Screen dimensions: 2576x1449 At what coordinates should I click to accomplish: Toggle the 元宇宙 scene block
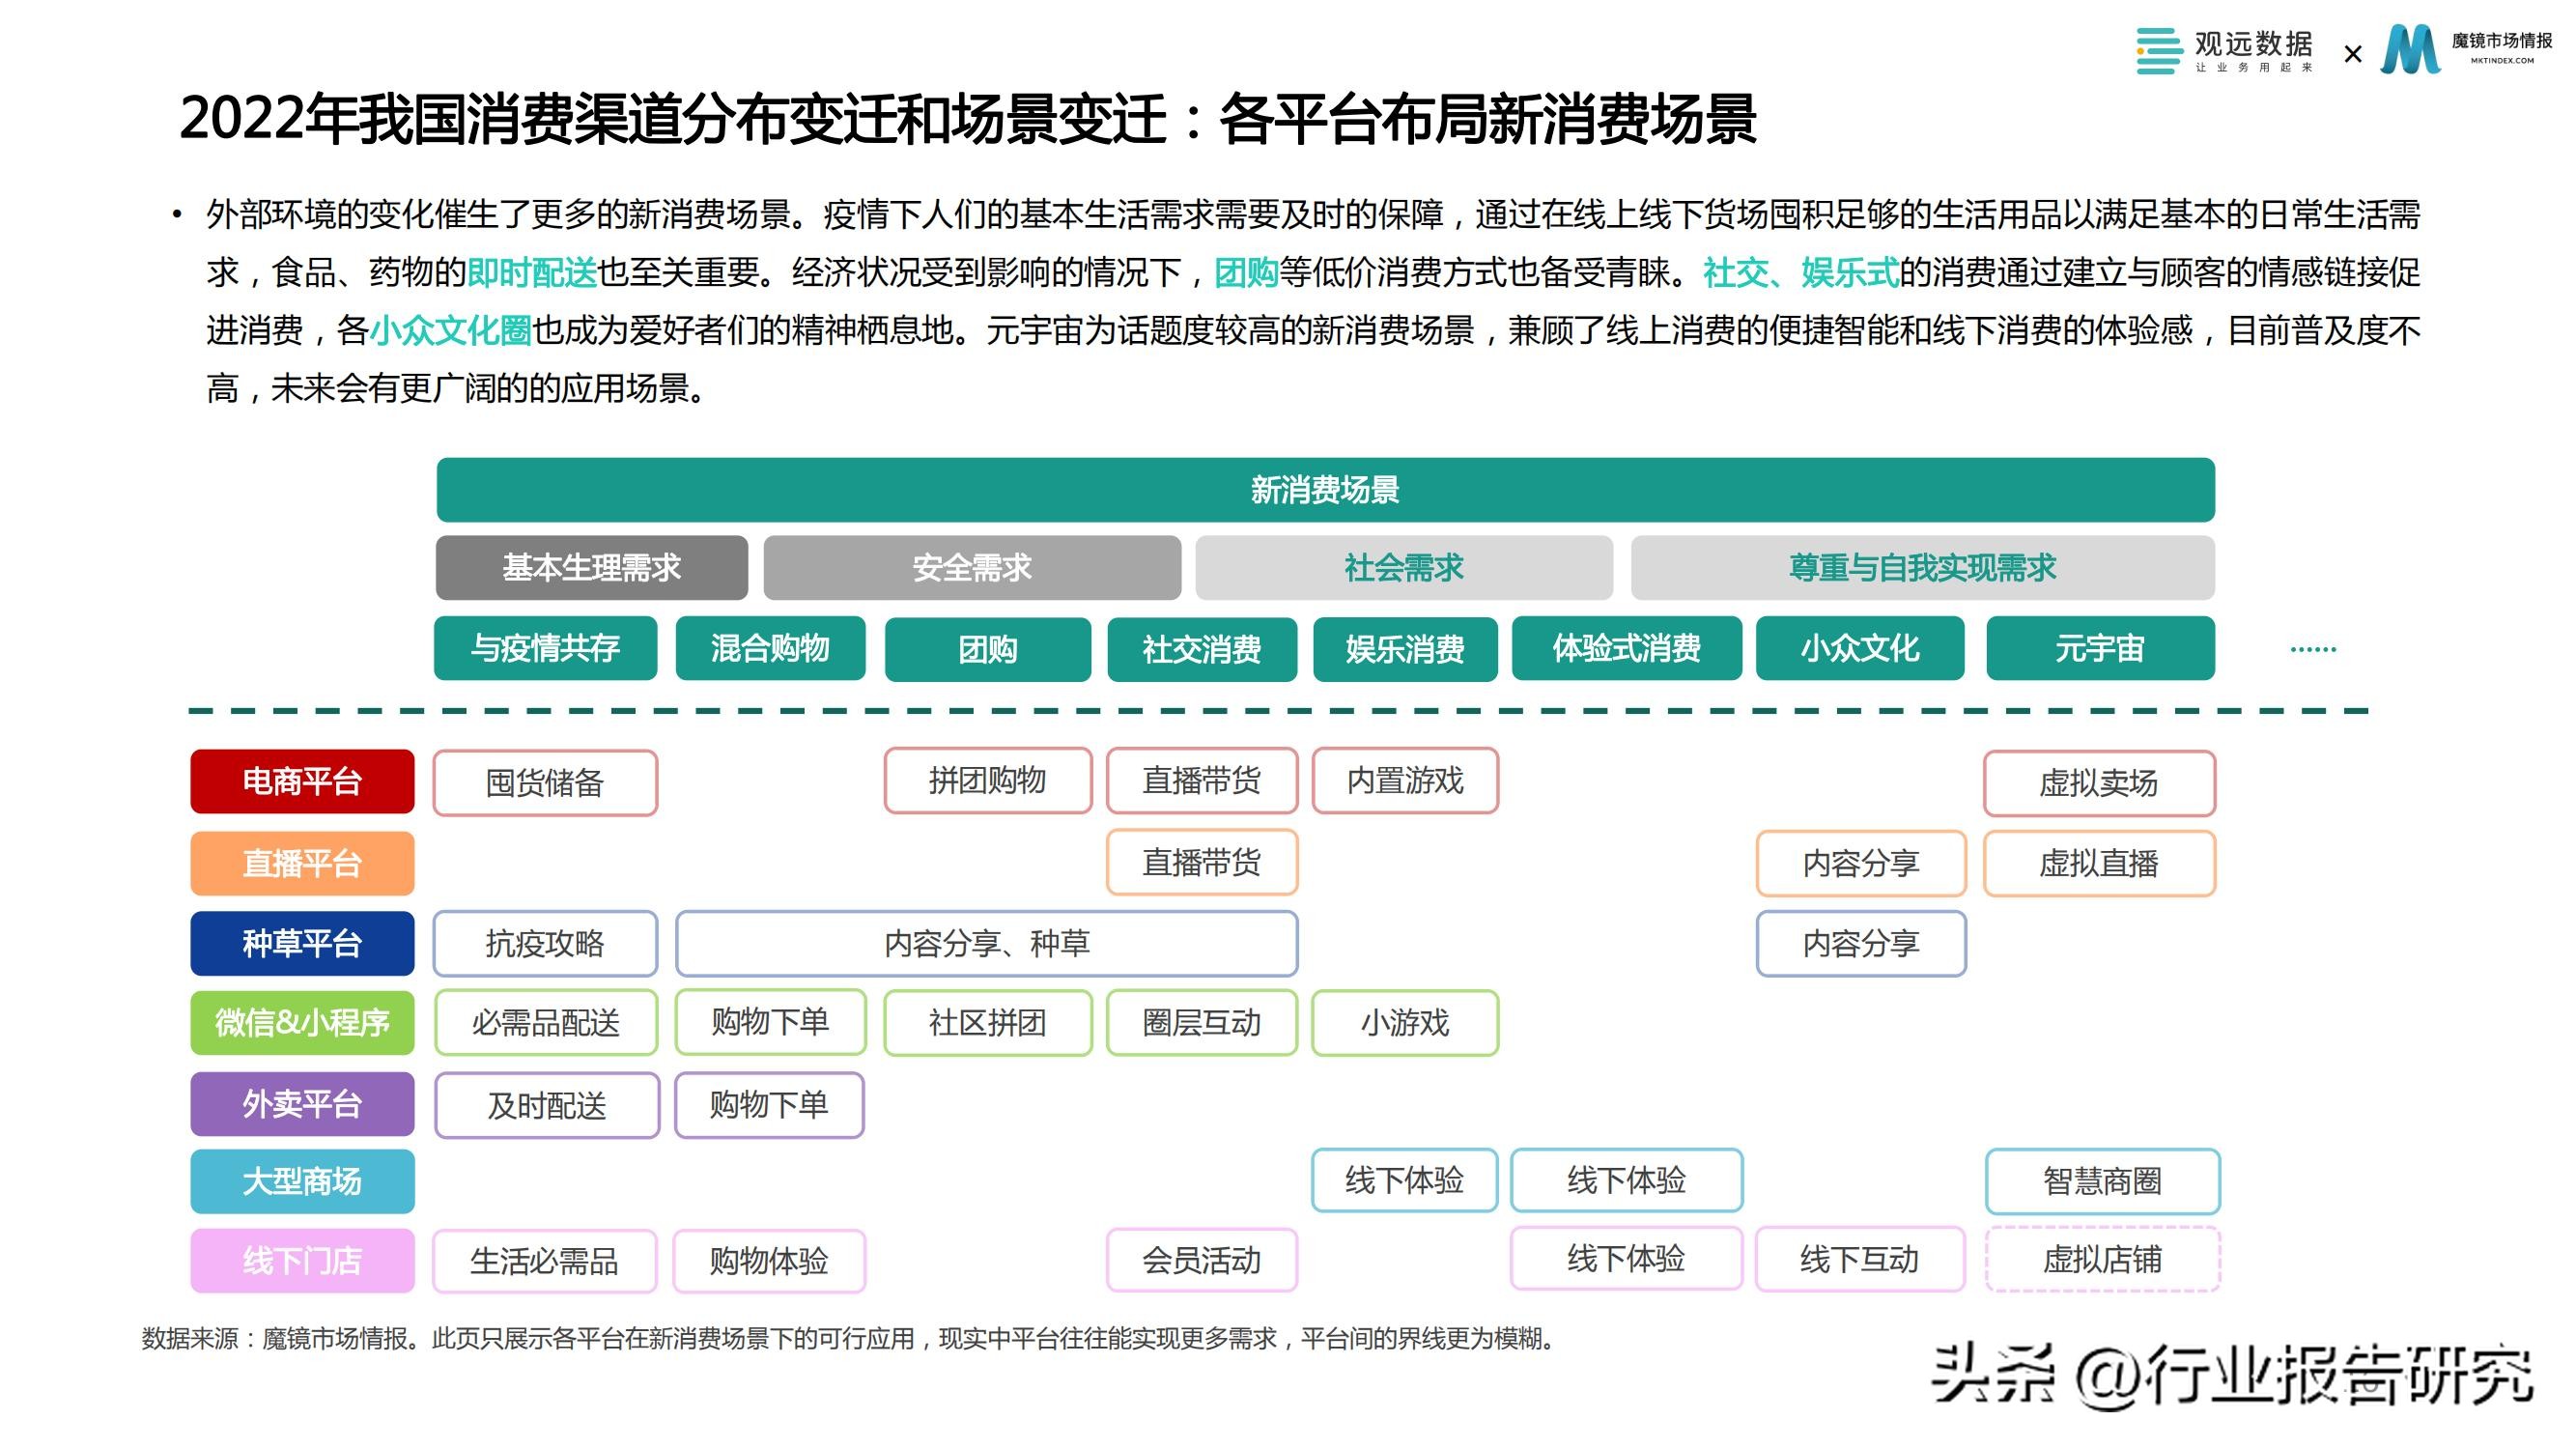(x=2099, y=649)
